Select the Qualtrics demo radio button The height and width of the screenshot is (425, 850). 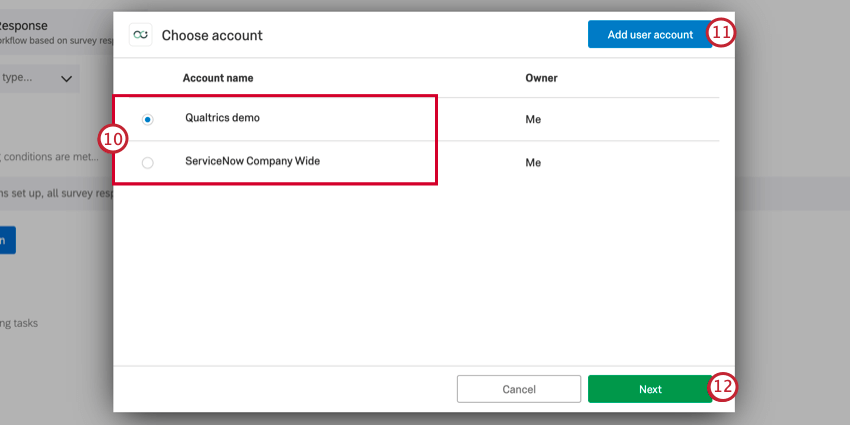[148, 119]
